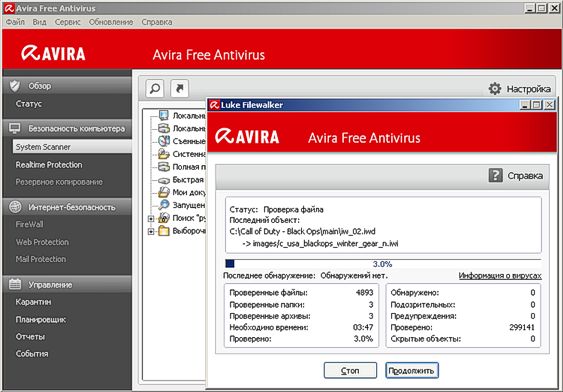Open Карантин in sidebar
Screen dimensions: 563x392
coord(33,302)
